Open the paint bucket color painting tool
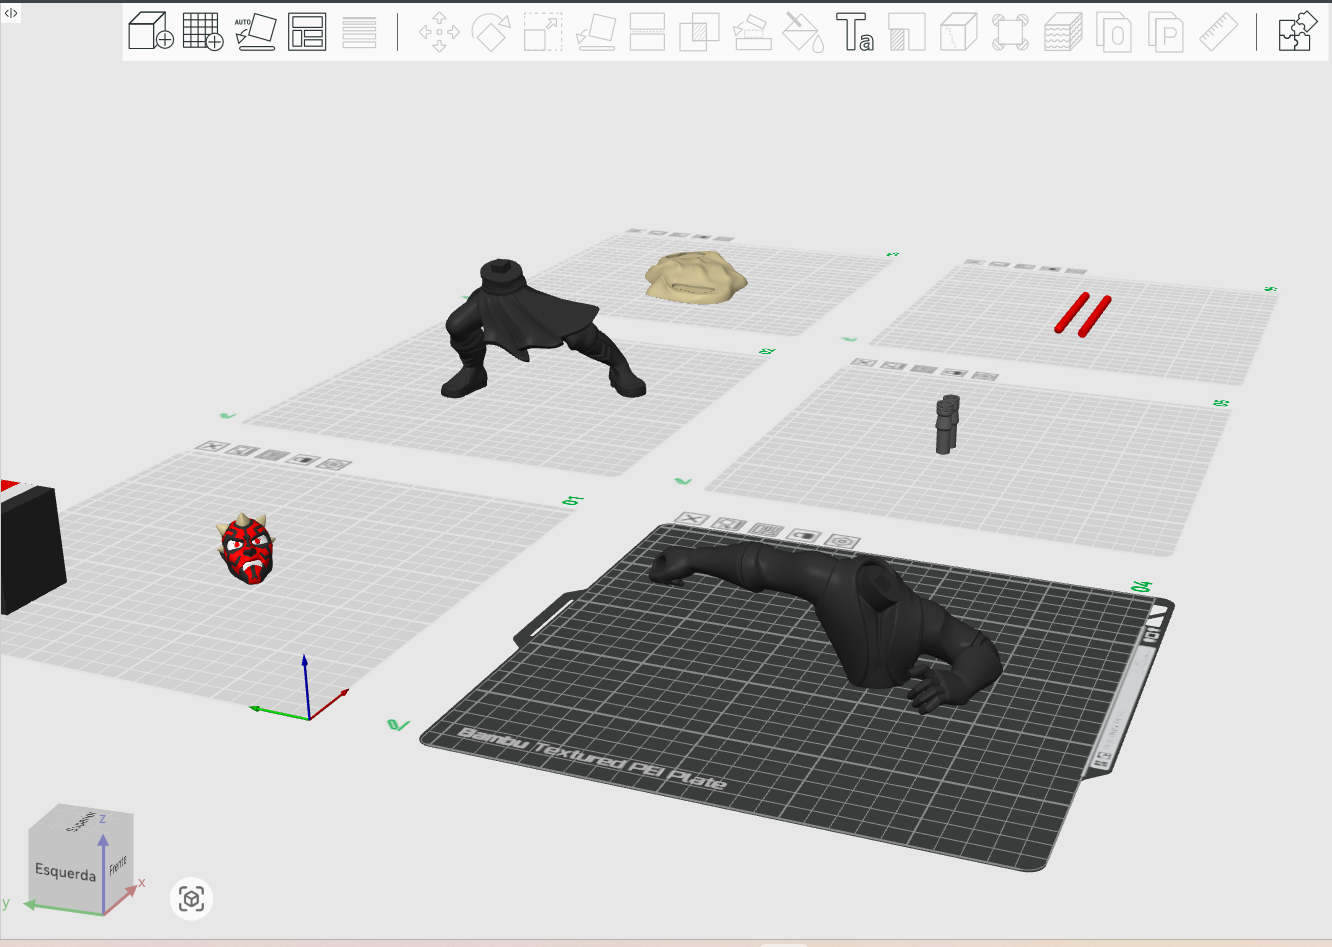The height and width of the screenshot is (947, 1332). pyautogui.click(x=803, y=32)
